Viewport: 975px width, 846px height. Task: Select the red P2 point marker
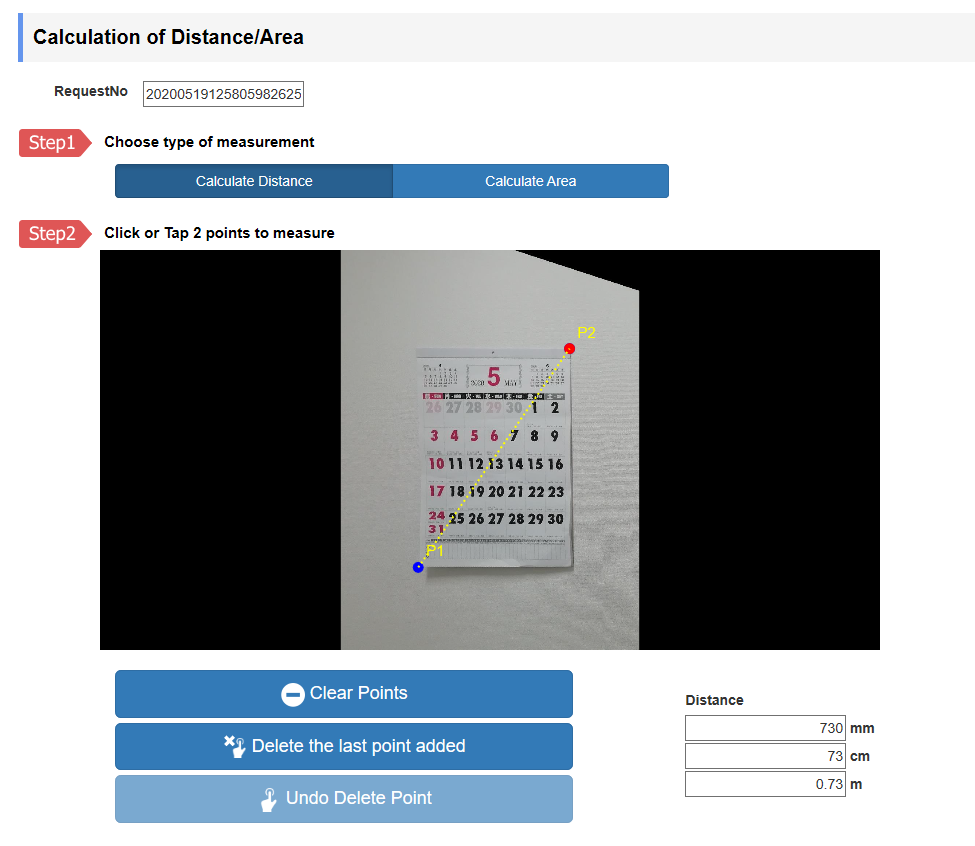pos(569,348)
